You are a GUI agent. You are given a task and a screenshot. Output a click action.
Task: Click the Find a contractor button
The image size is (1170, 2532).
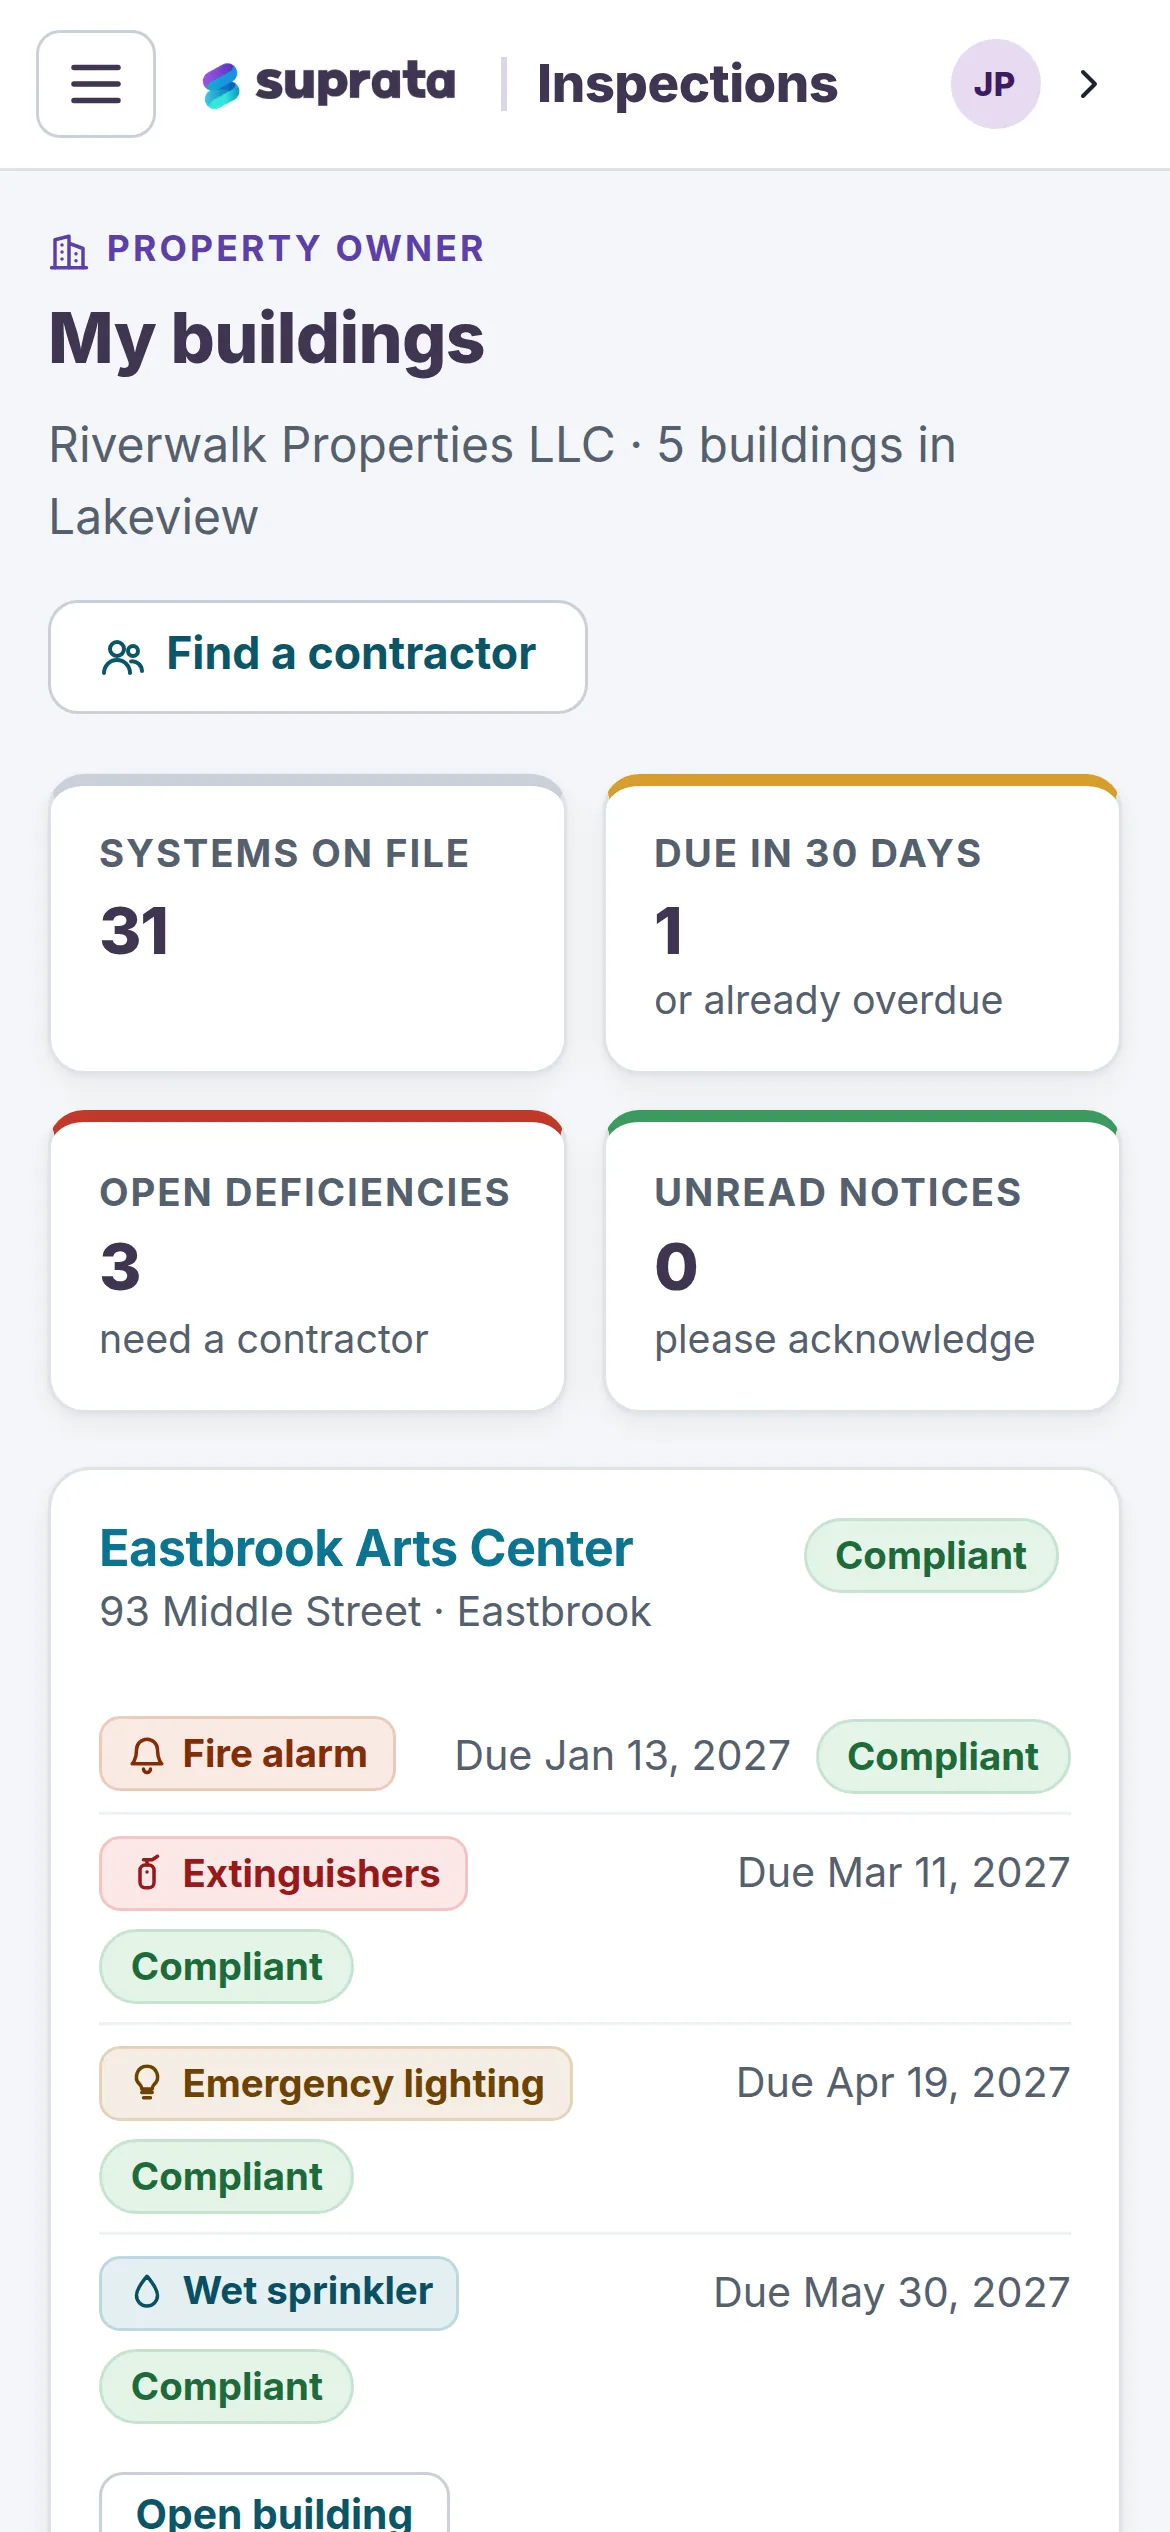click(x=318, y=657)
